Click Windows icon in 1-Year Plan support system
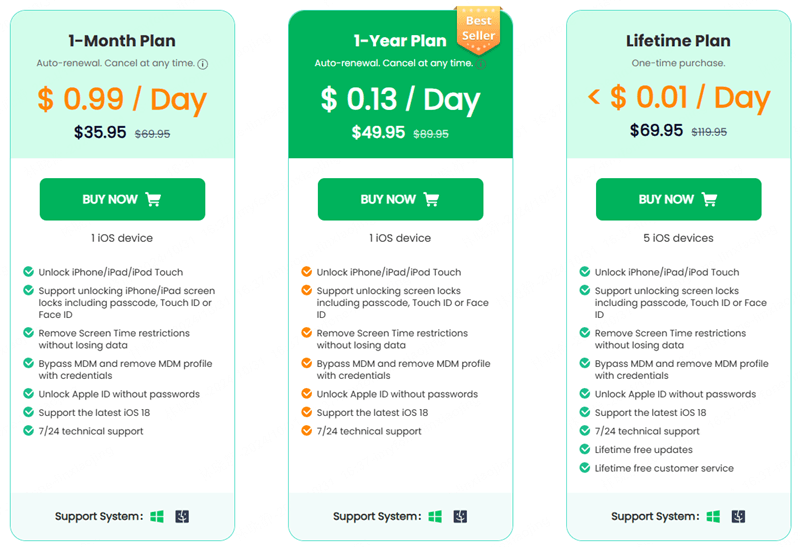This screenshot has height=547, width=800. click(435, 517)
